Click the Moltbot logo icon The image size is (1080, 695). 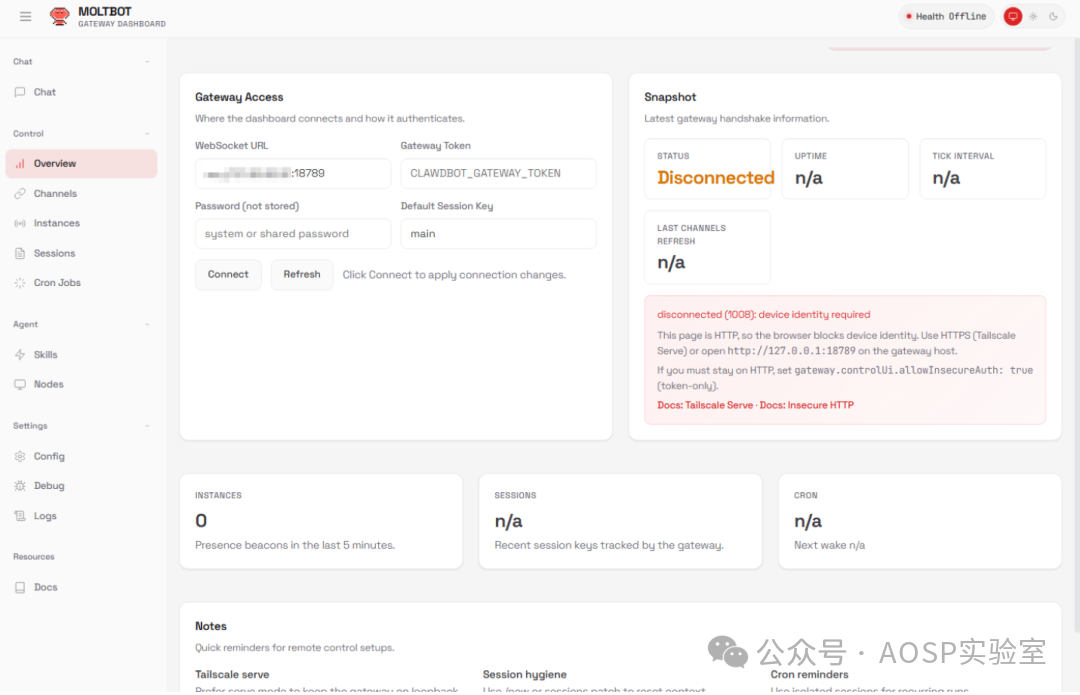(x=60, y=17)
